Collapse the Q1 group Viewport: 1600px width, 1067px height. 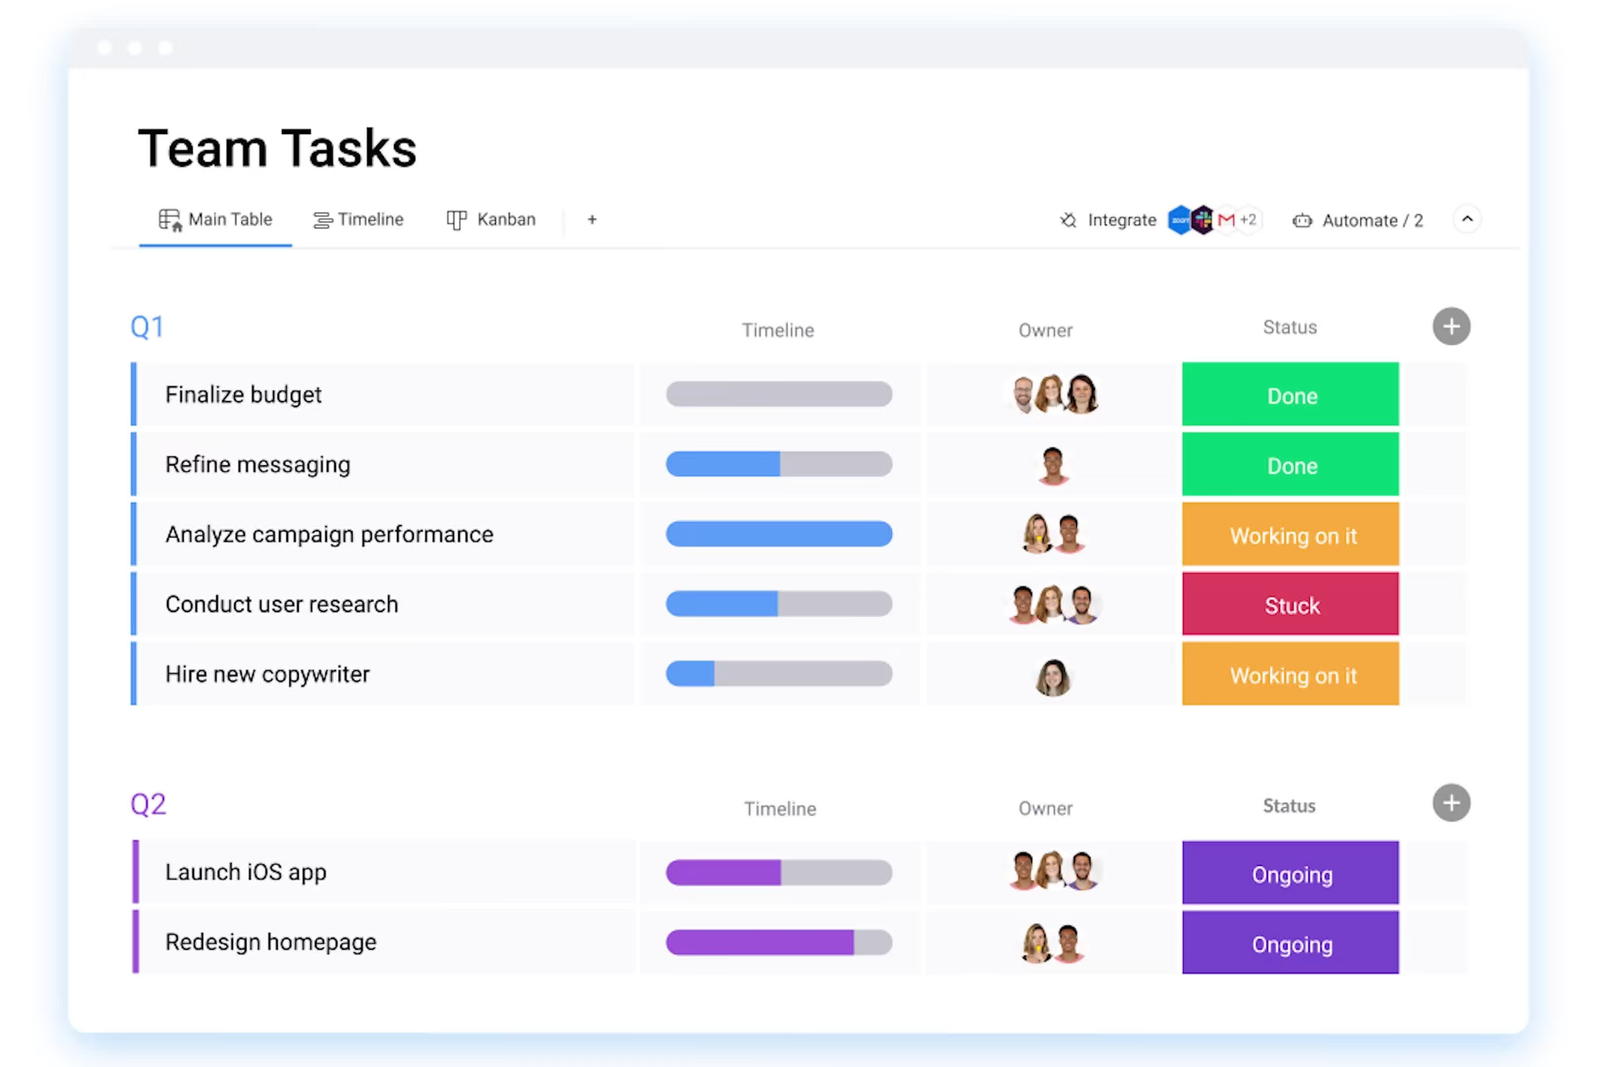point(147,326)
